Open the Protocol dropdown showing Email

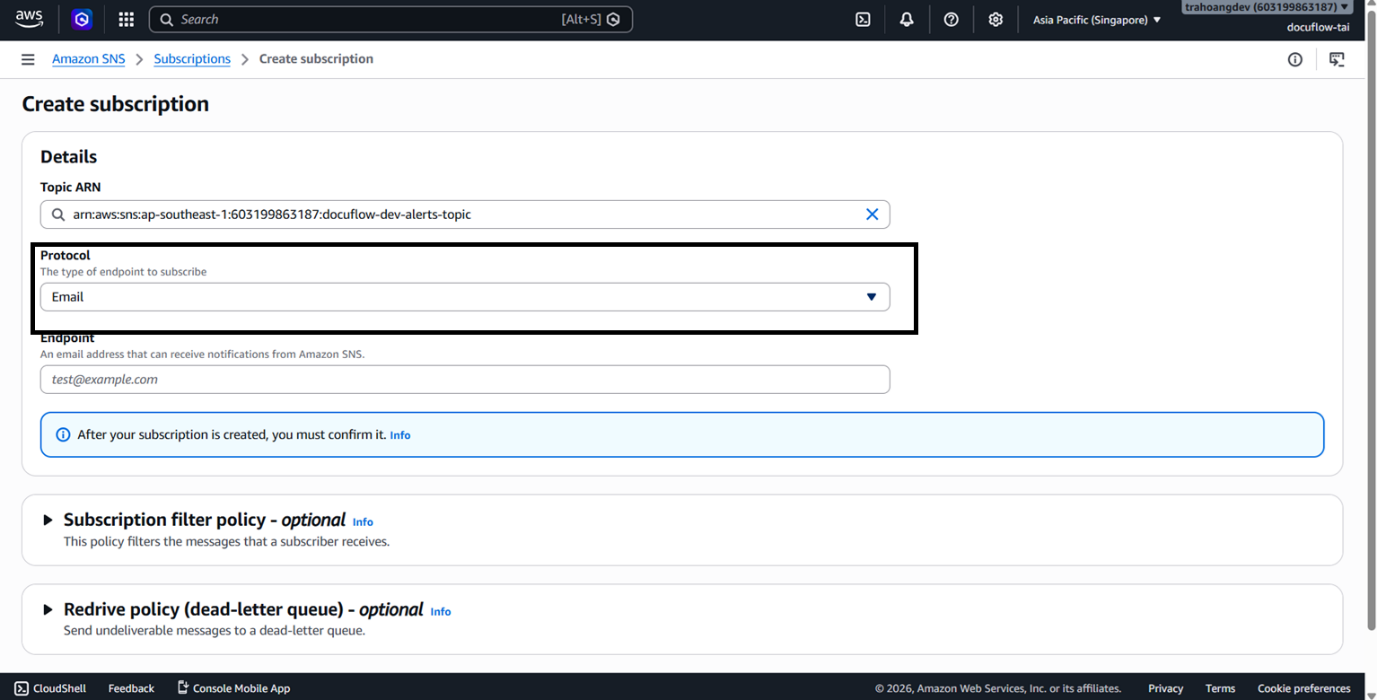coord(465,297)
